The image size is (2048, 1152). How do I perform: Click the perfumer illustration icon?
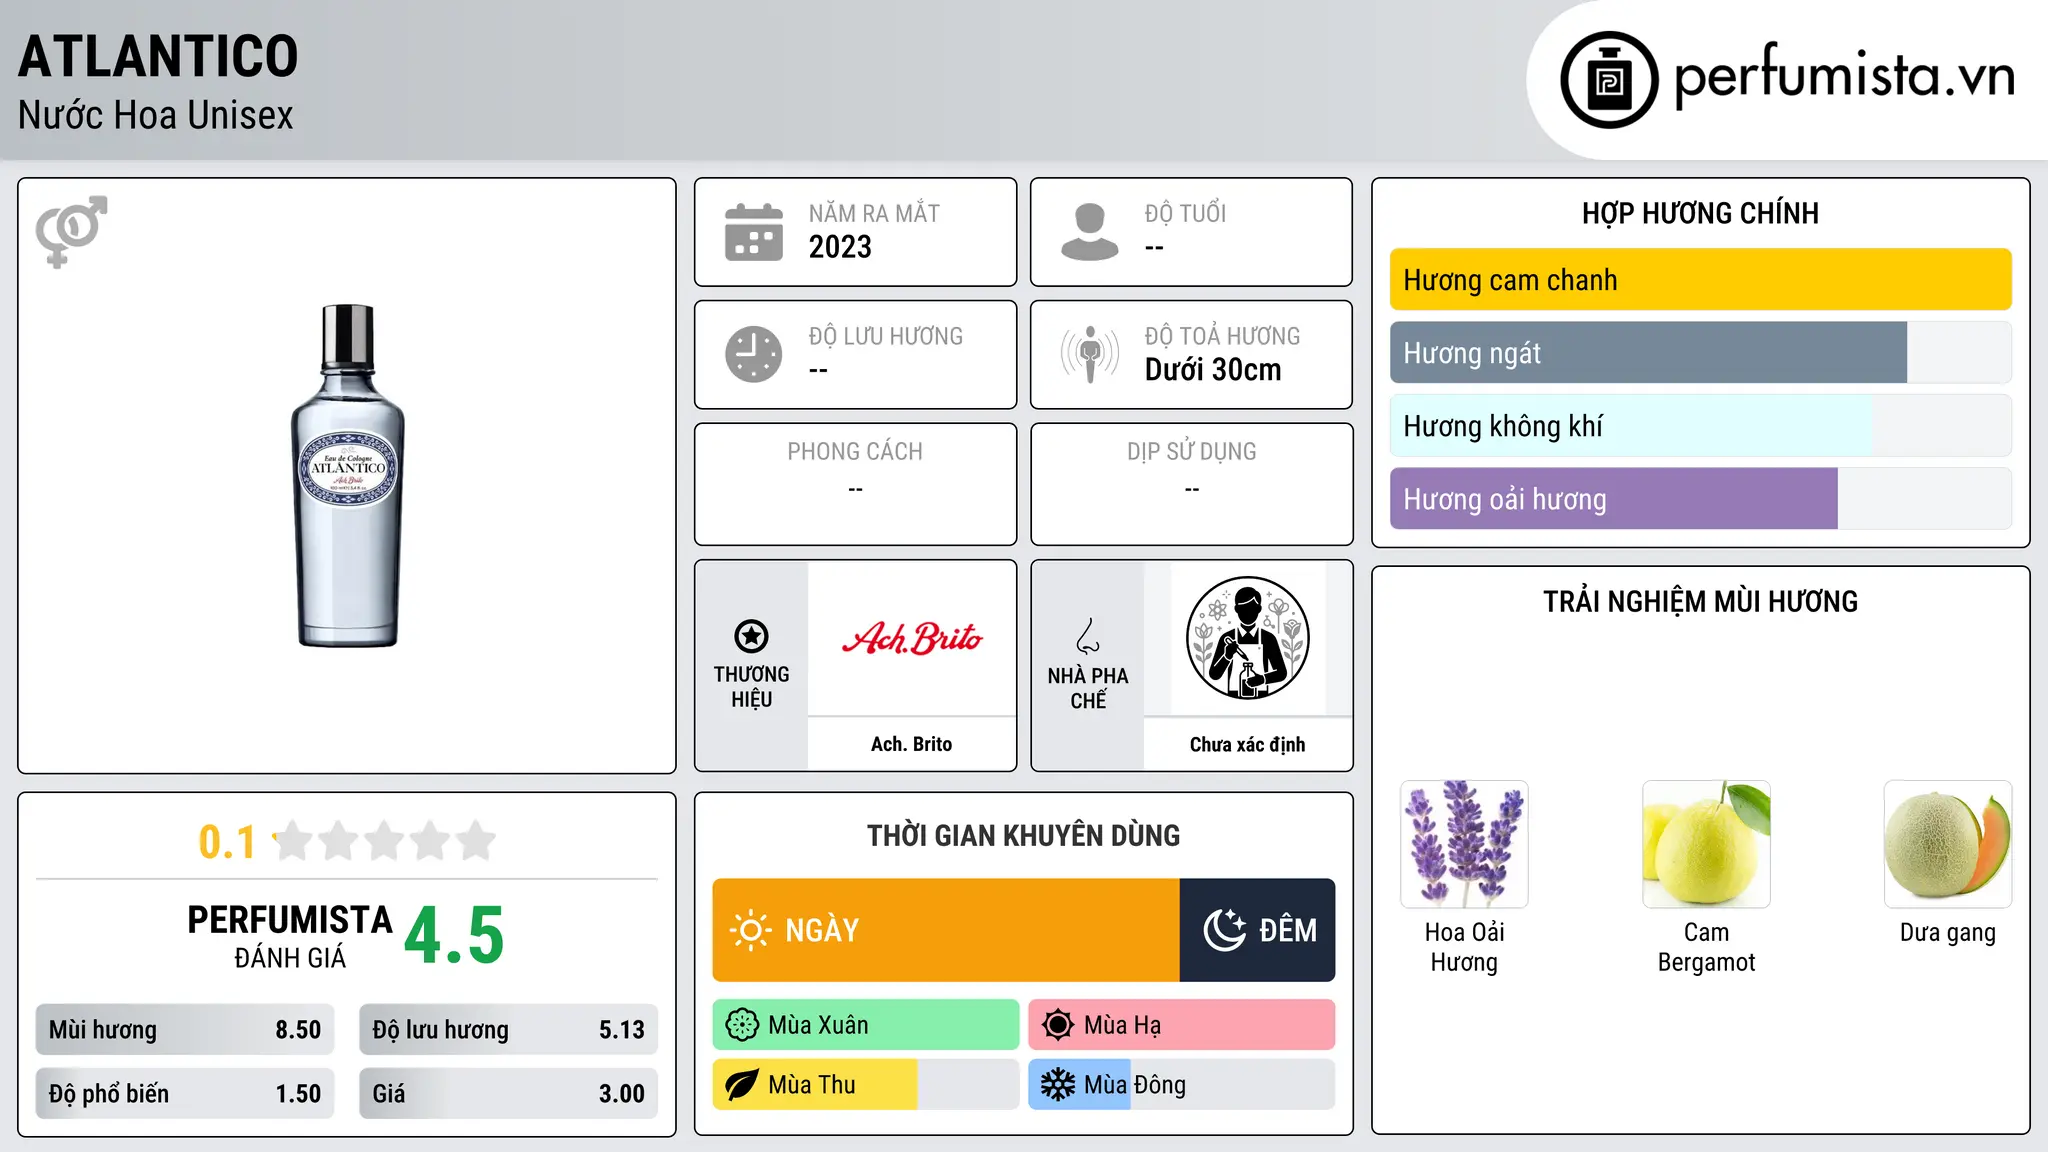pos(1248,638)
